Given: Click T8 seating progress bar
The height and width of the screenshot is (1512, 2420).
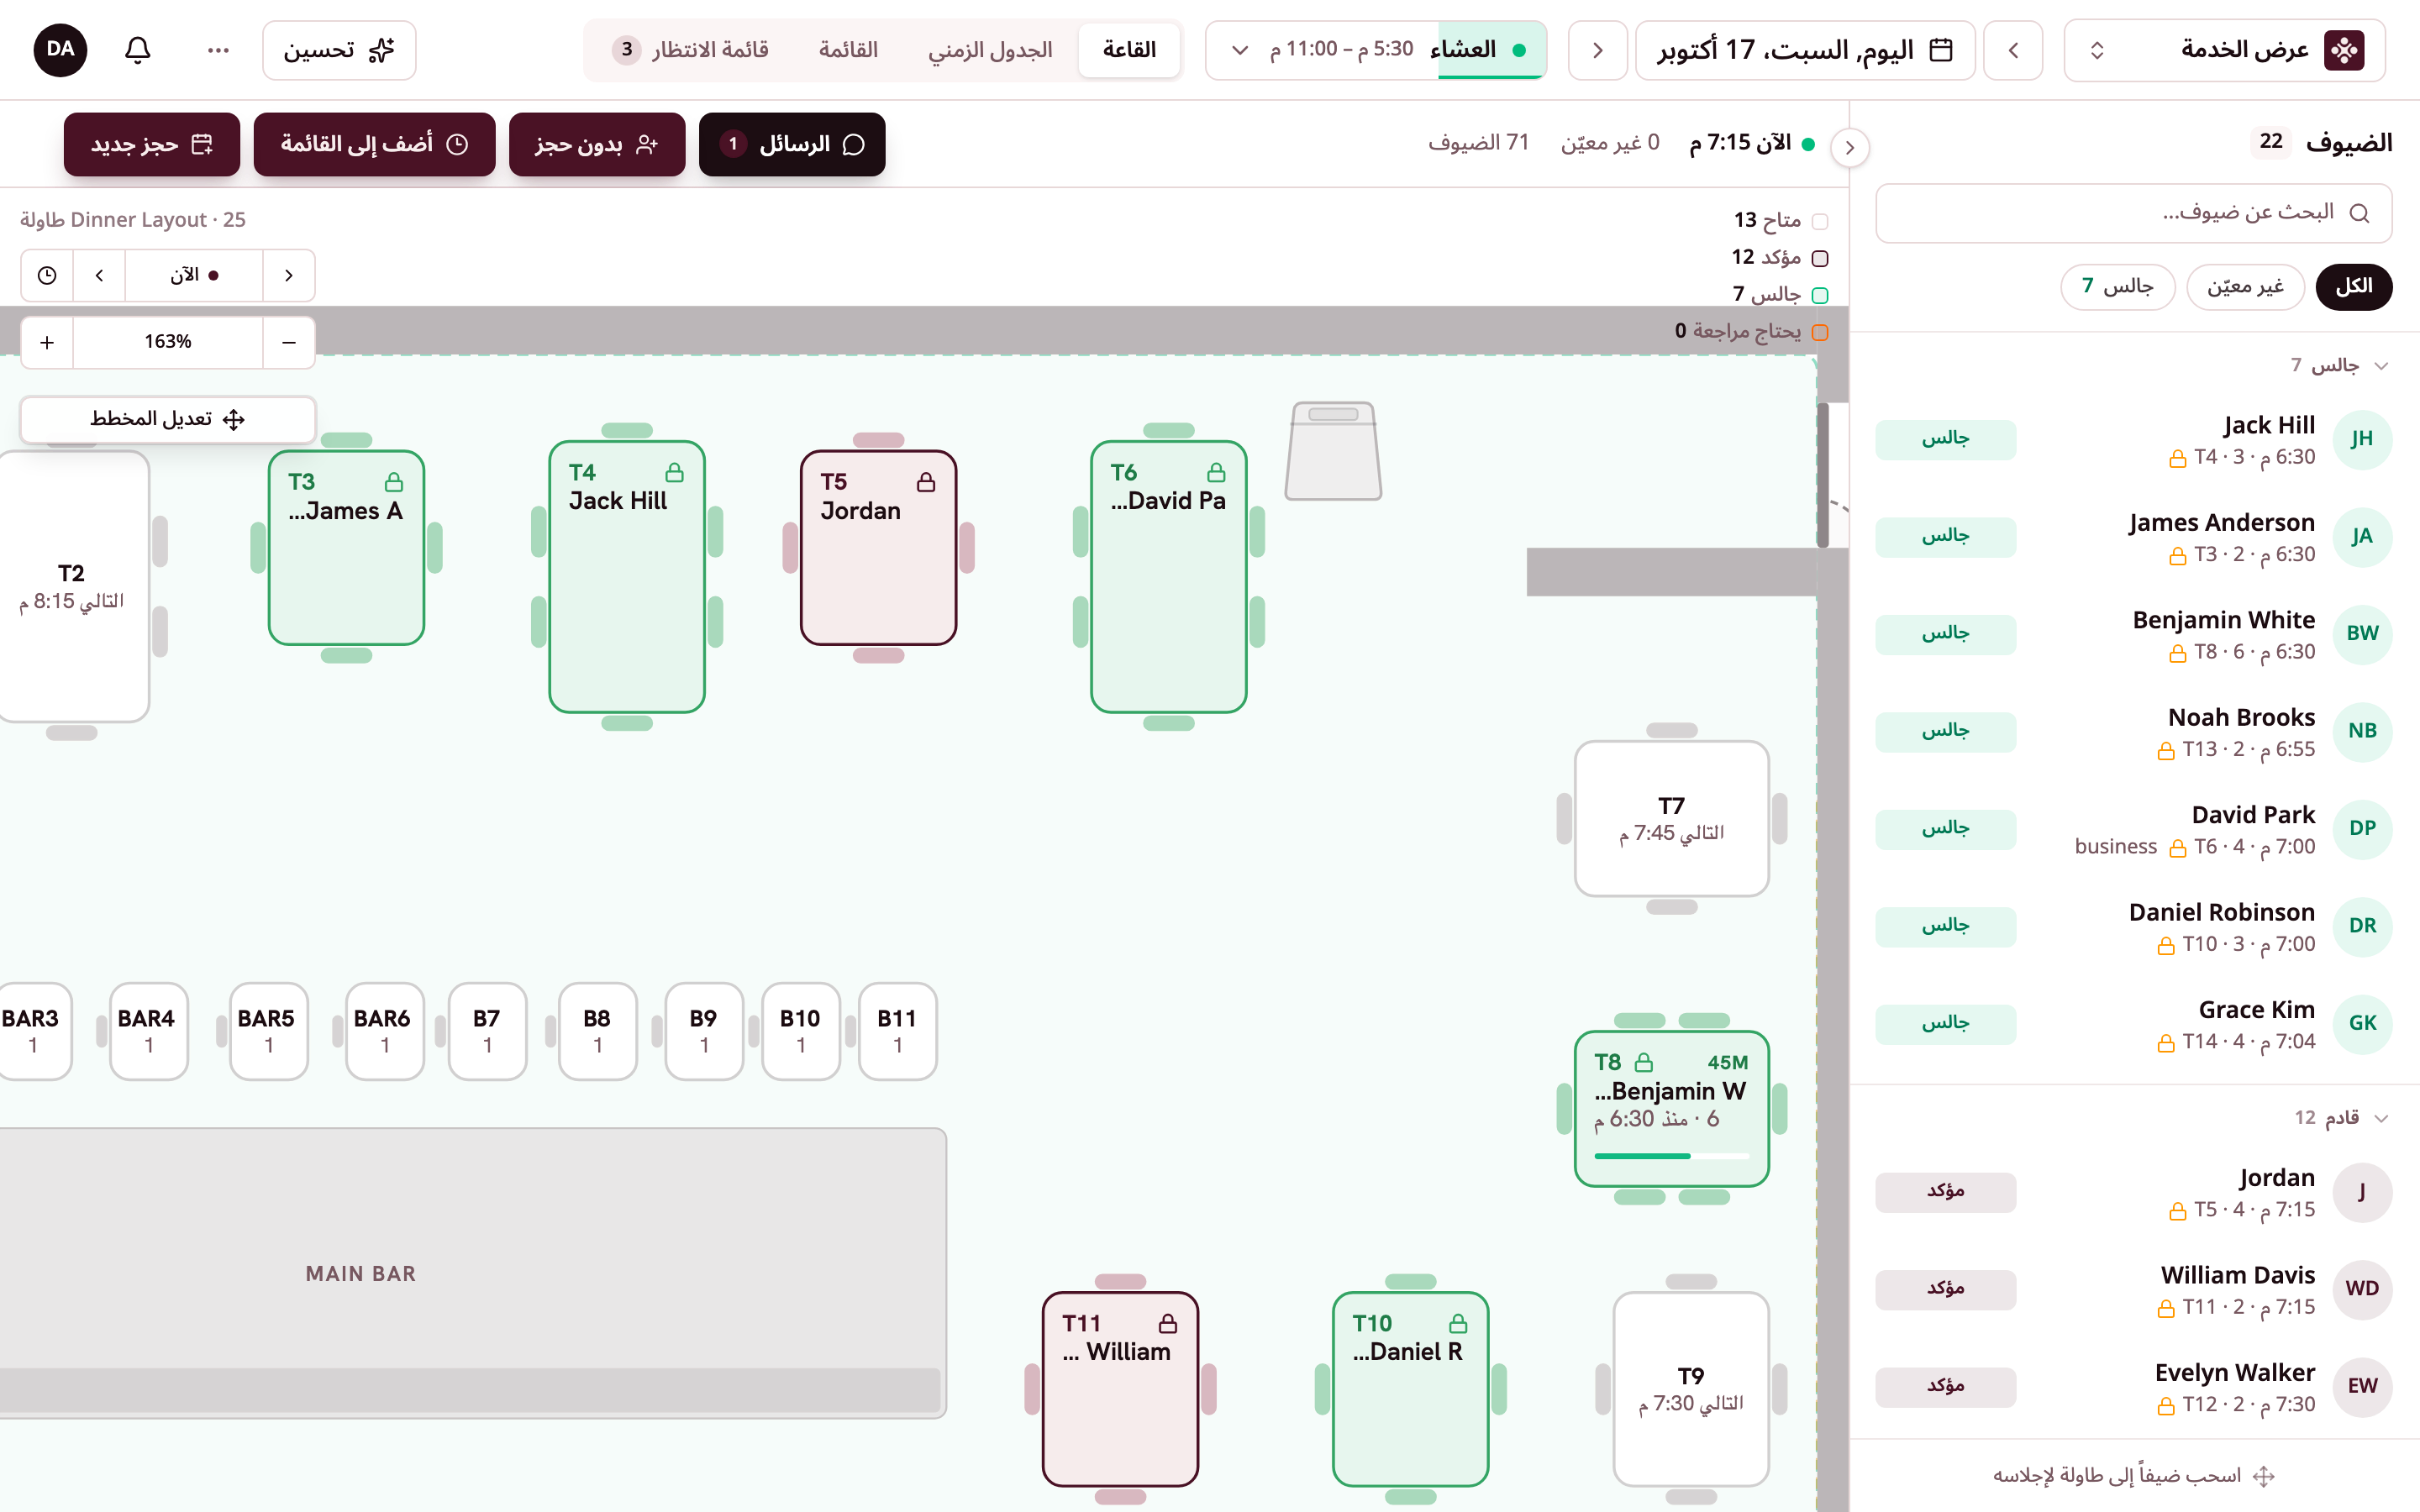Looking at the screenshot, I should (1671, 1156).
